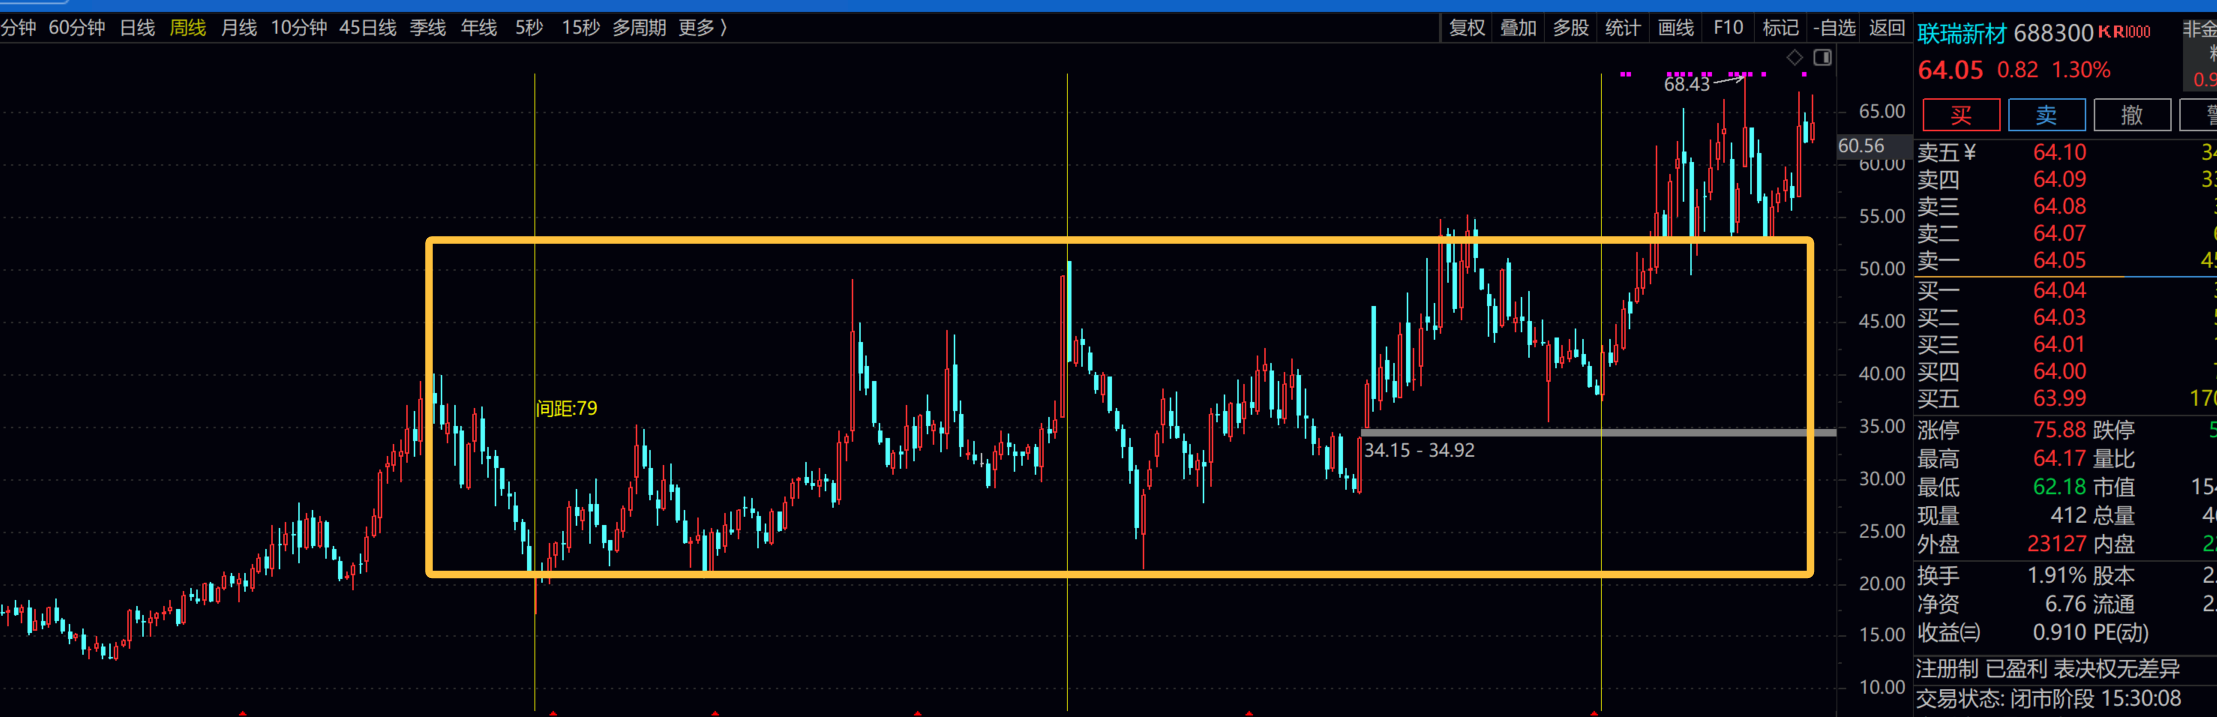Switch to the 日线 daily chart tab
This screenshot has width=2217, height=717.
pos(137,28)
